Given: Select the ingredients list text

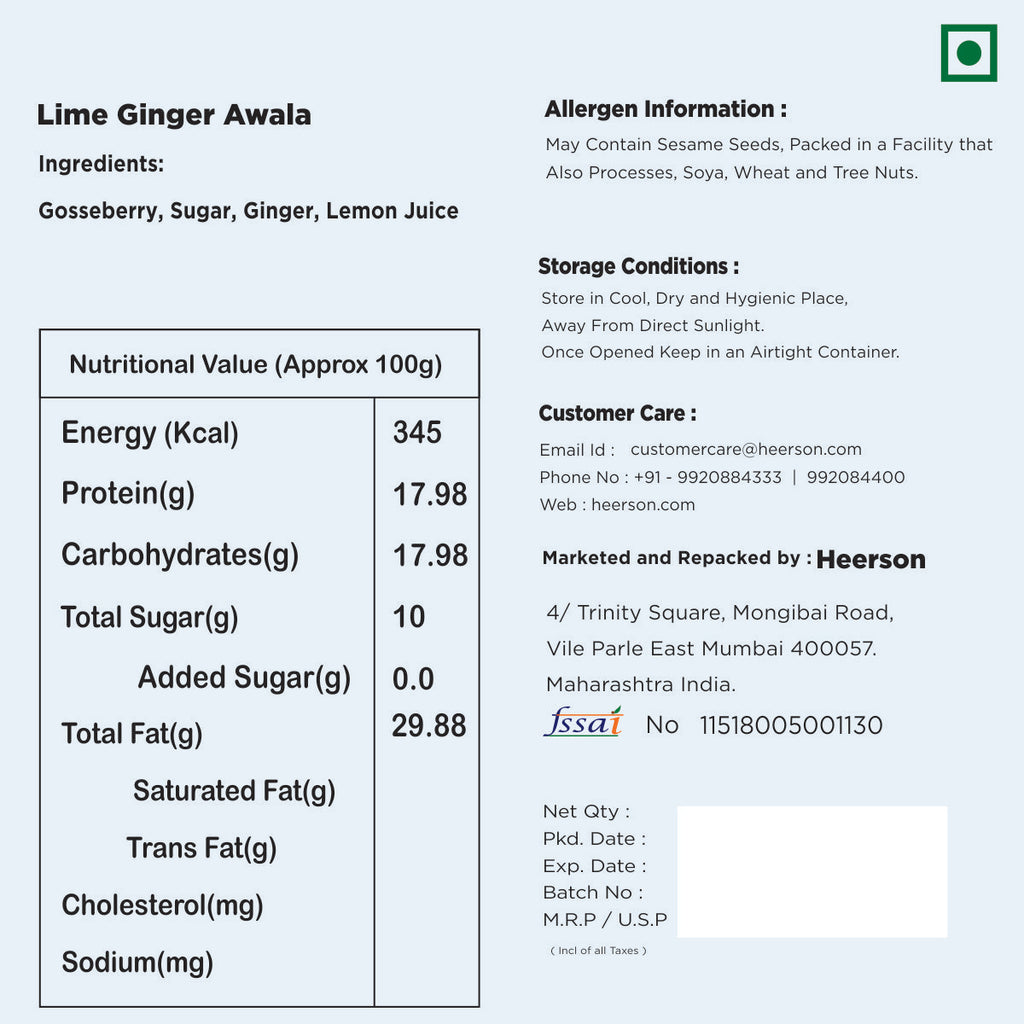Looking at the screenshot, I should pyautogui.click(x=248, y=211).
